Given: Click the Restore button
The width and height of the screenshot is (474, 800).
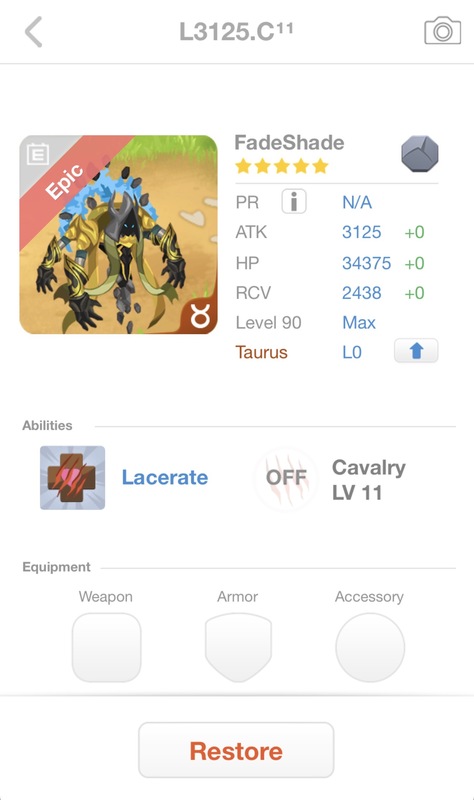Looking at the screenshot, I should (x=236, y=750).
